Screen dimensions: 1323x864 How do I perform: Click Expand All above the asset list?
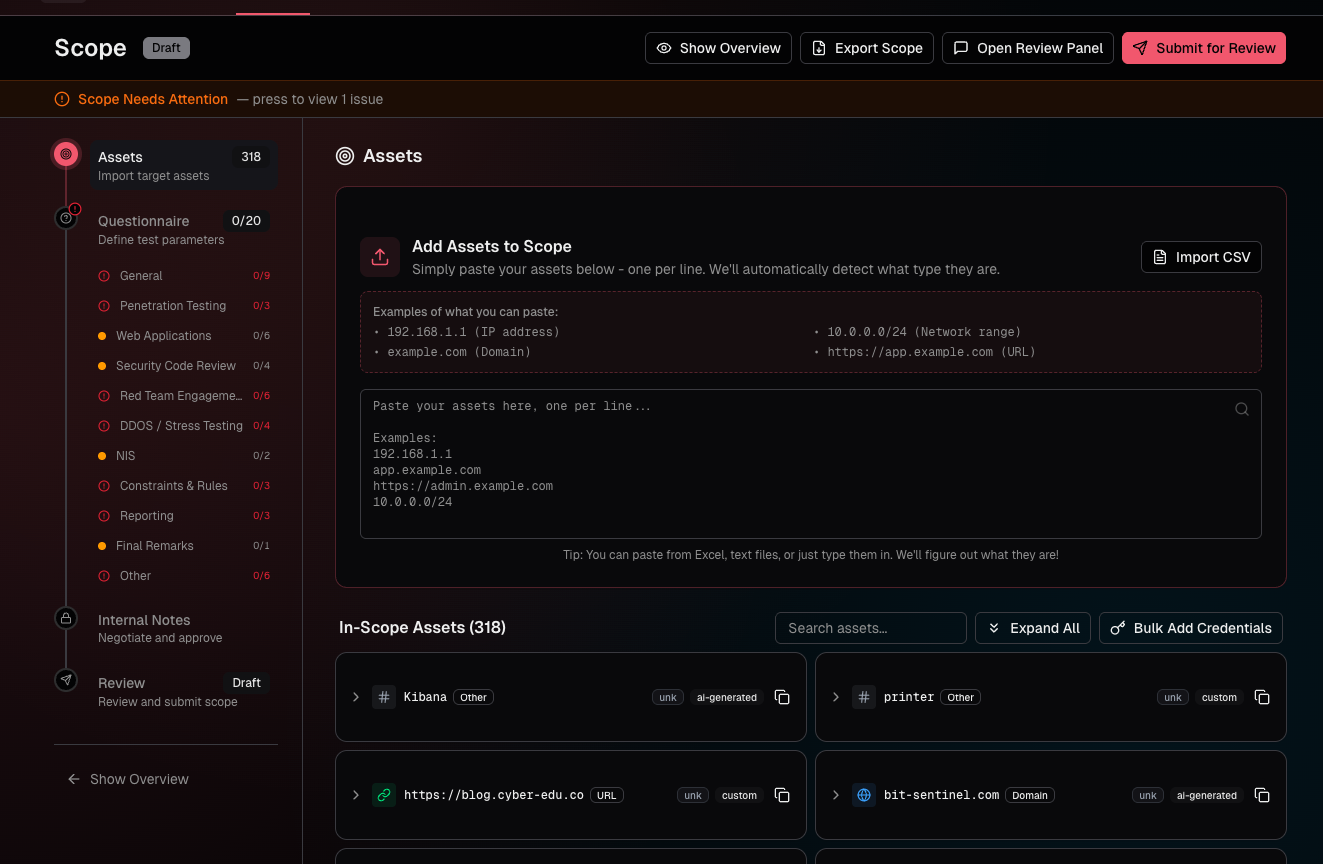pyautogui.click(x=1033, y=628)
